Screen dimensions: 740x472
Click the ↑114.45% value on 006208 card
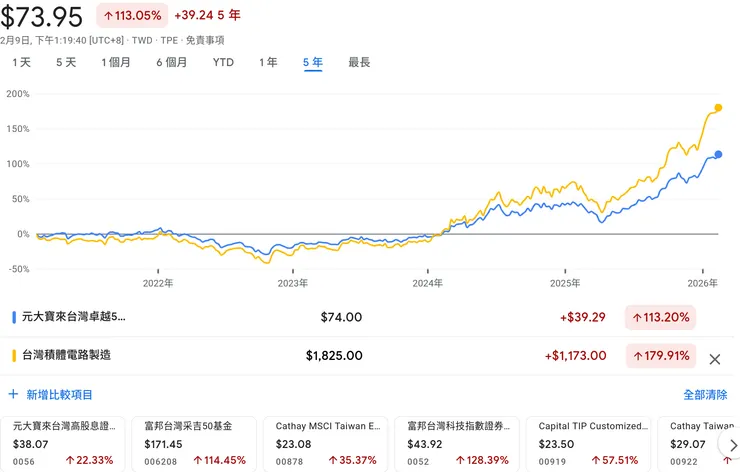point(219,460)
